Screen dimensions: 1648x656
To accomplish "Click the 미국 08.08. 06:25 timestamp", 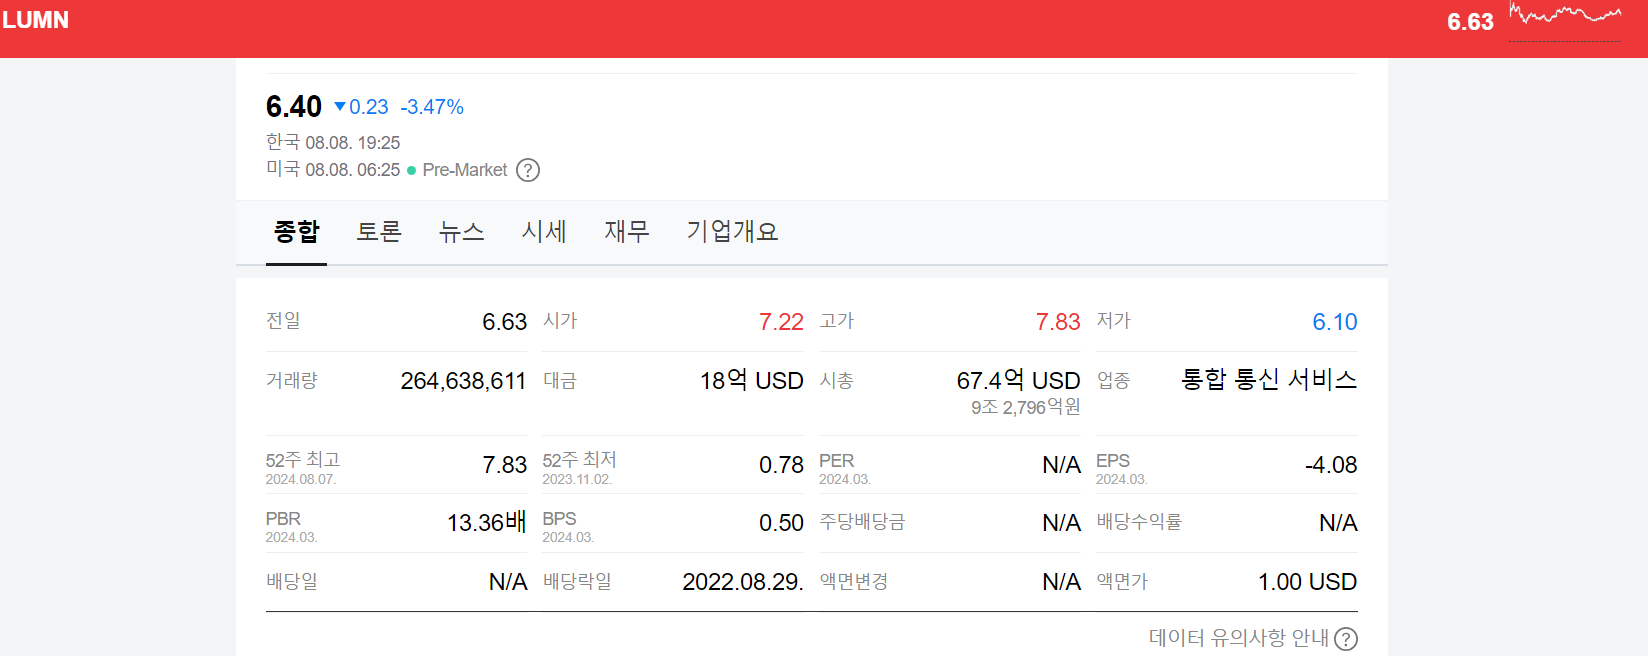I will pos(333,170).
